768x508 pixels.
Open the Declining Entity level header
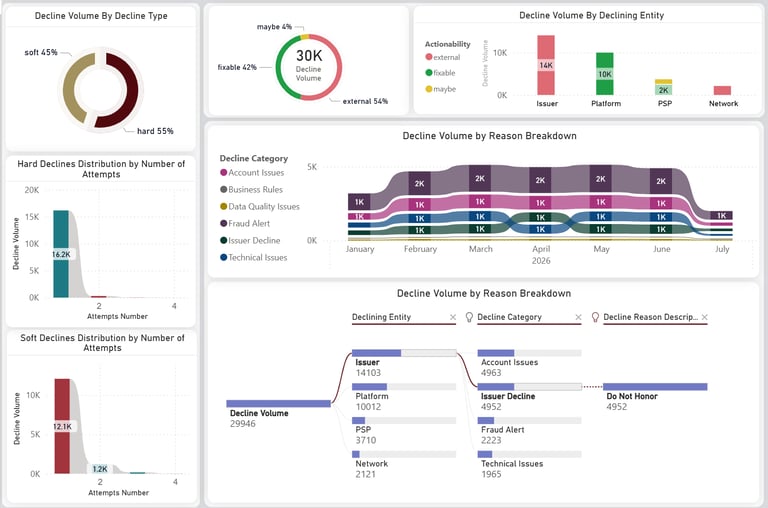(x=382, y=317)
